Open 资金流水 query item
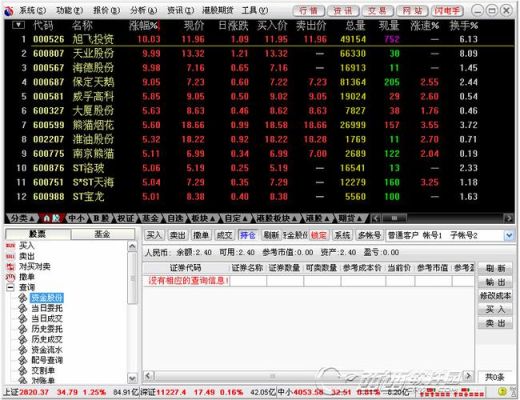Viewport: 520px width, 400px height. pyautogui.click(x=47, y=350)
